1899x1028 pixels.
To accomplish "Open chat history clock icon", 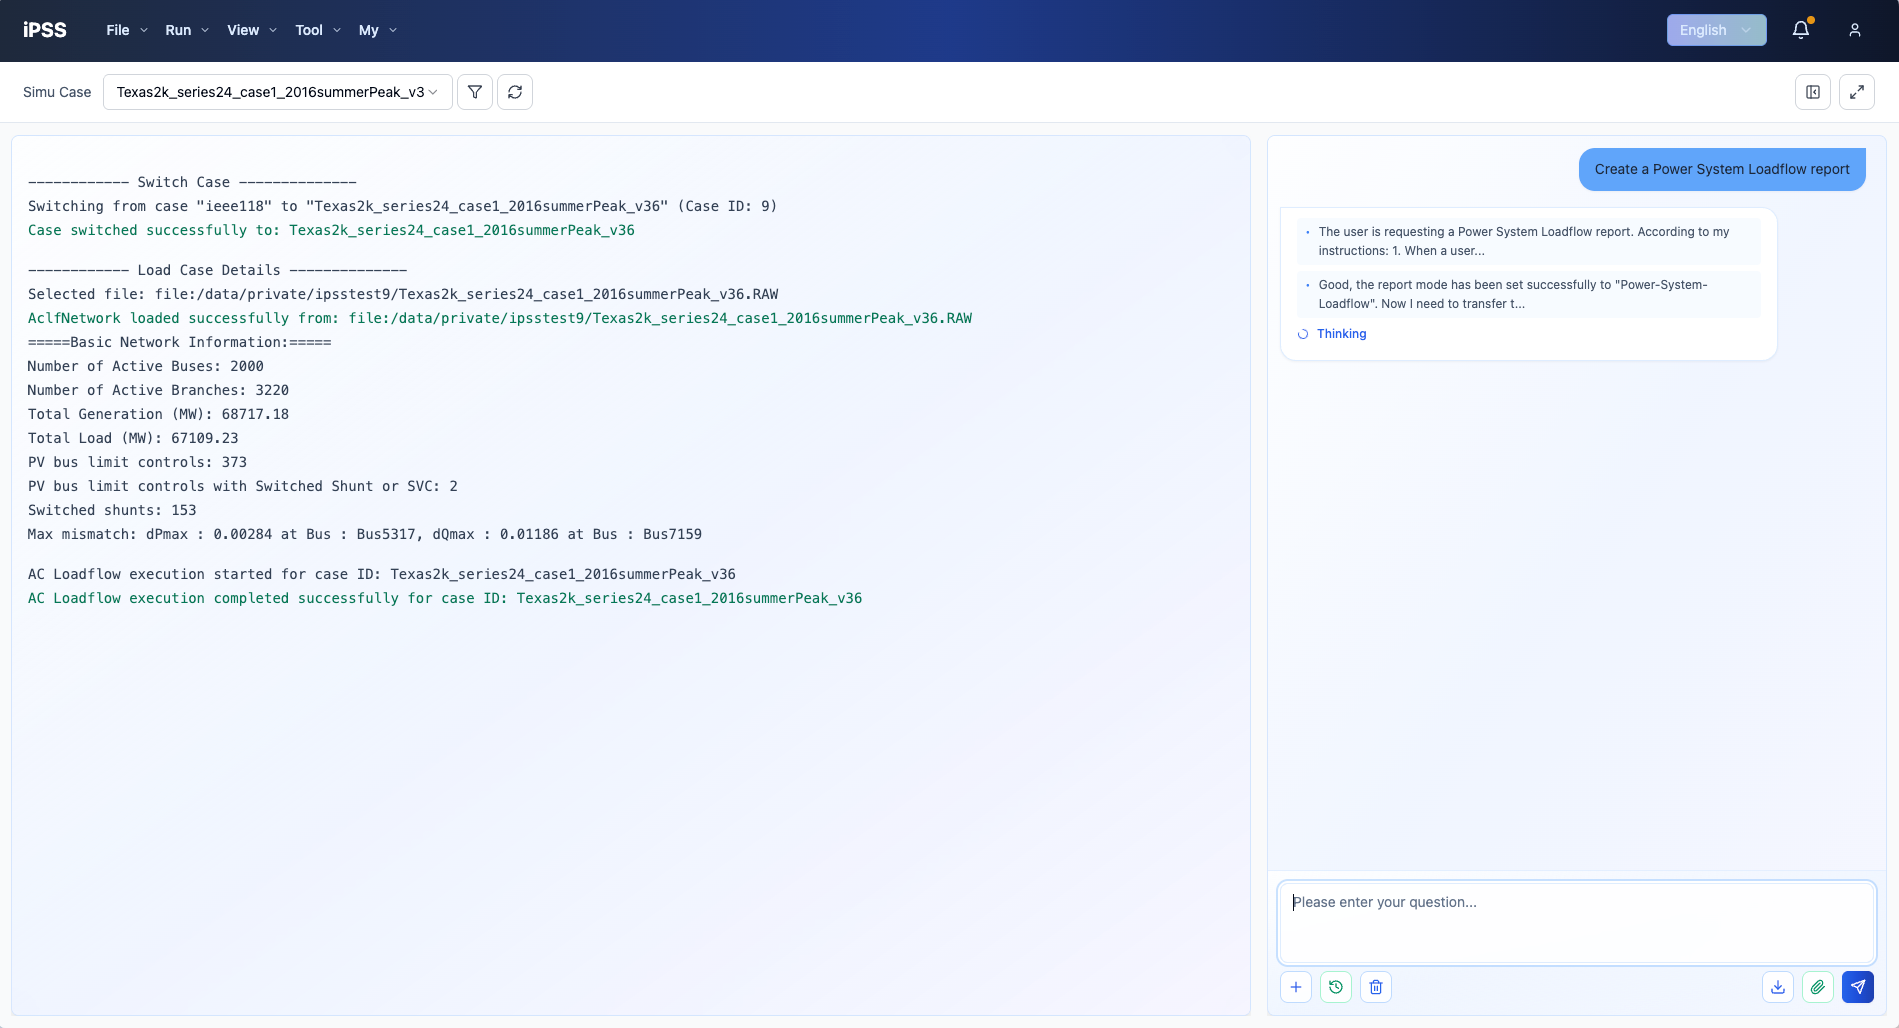I will pyautogui.click(x=1336, y=987).
